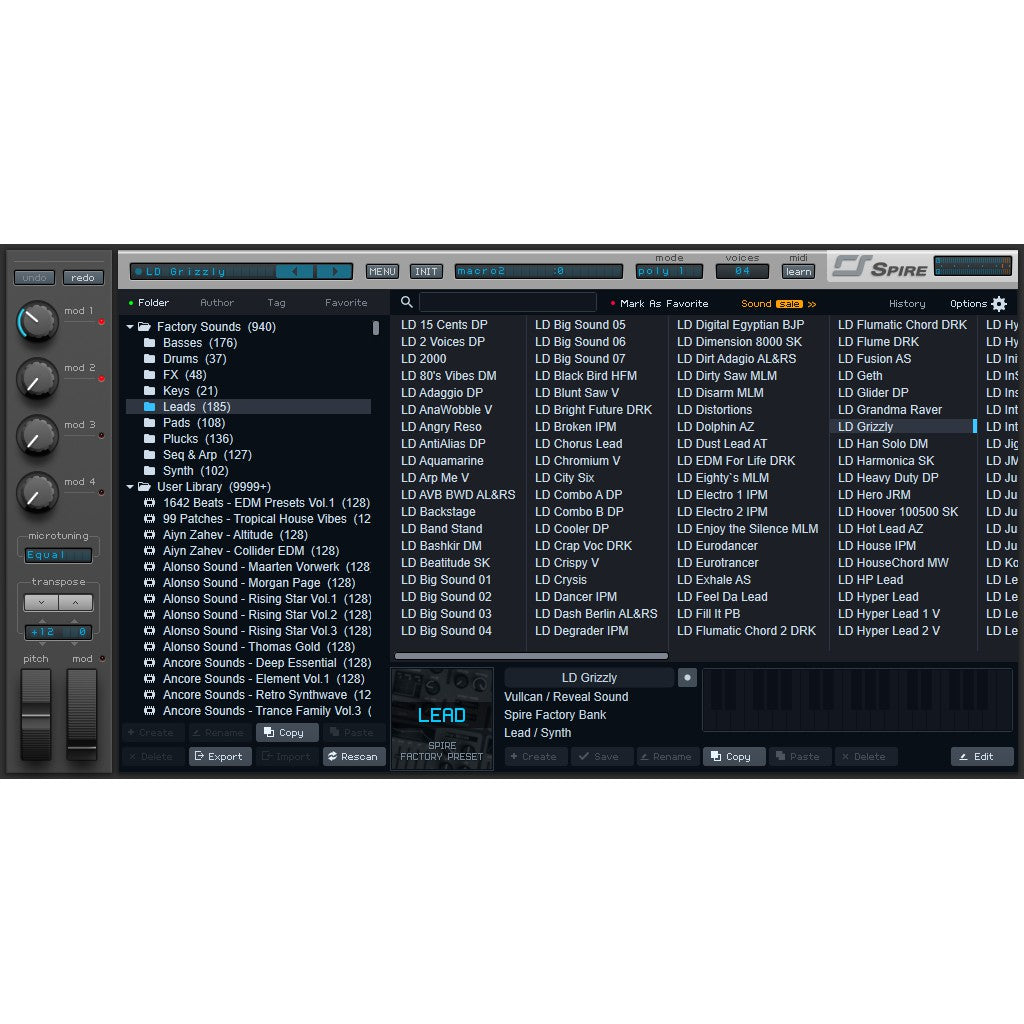Viewport: 1024px width, 1024px height.
Task: Open the MENU button
Action: click(x=381, y=270)
